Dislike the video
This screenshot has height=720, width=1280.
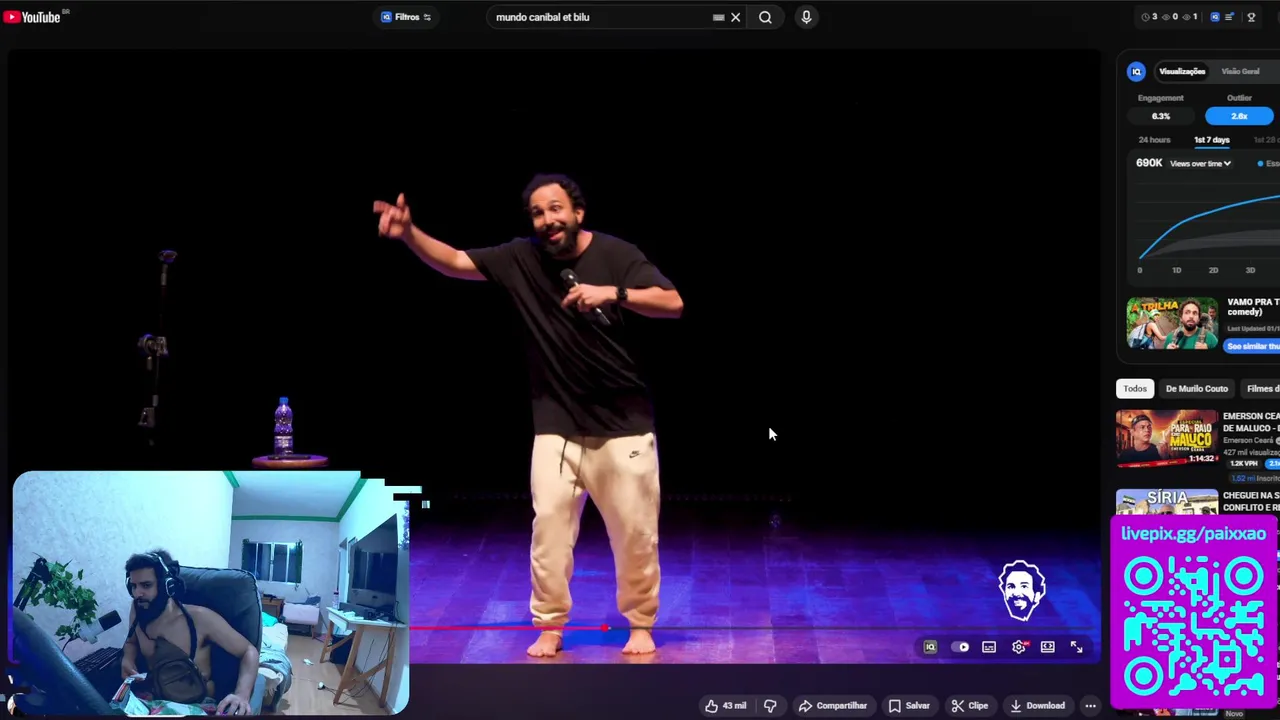pos(770,706)
